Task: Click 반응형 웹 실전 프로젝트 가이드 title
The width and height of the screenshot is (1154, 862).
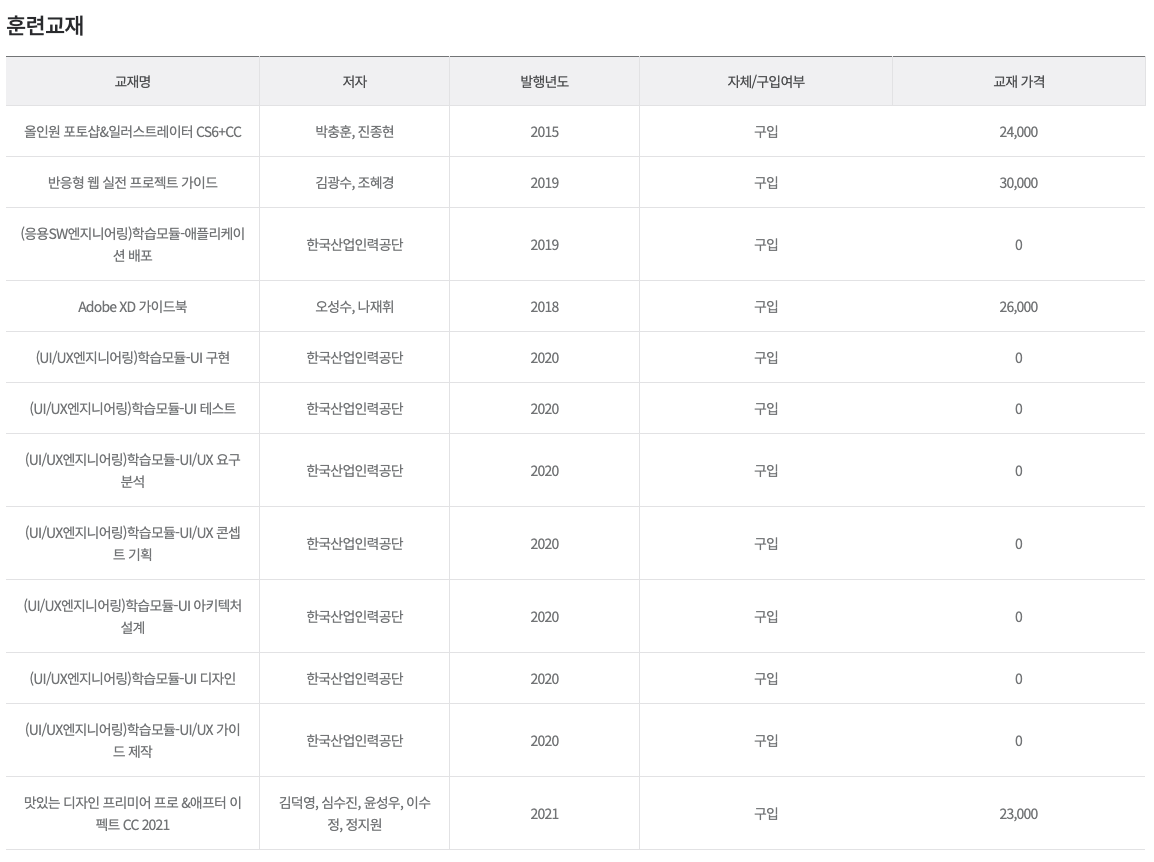Action: click(132, 183)
